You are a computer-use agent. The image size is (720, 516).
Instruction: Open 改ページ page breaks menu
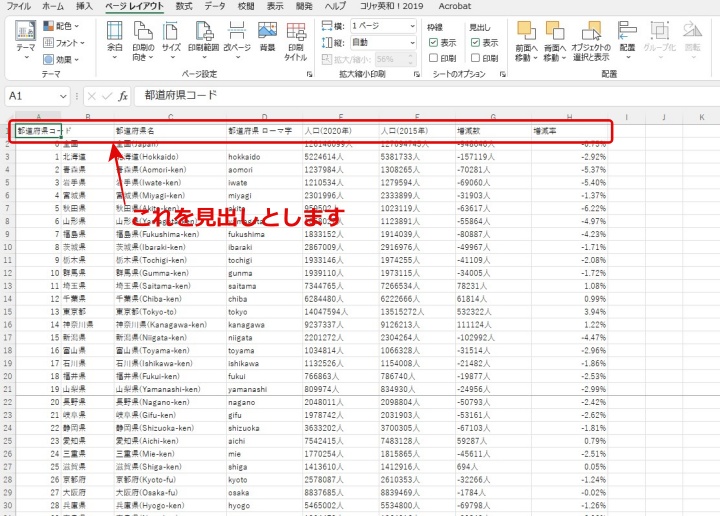tap(237, 40)
